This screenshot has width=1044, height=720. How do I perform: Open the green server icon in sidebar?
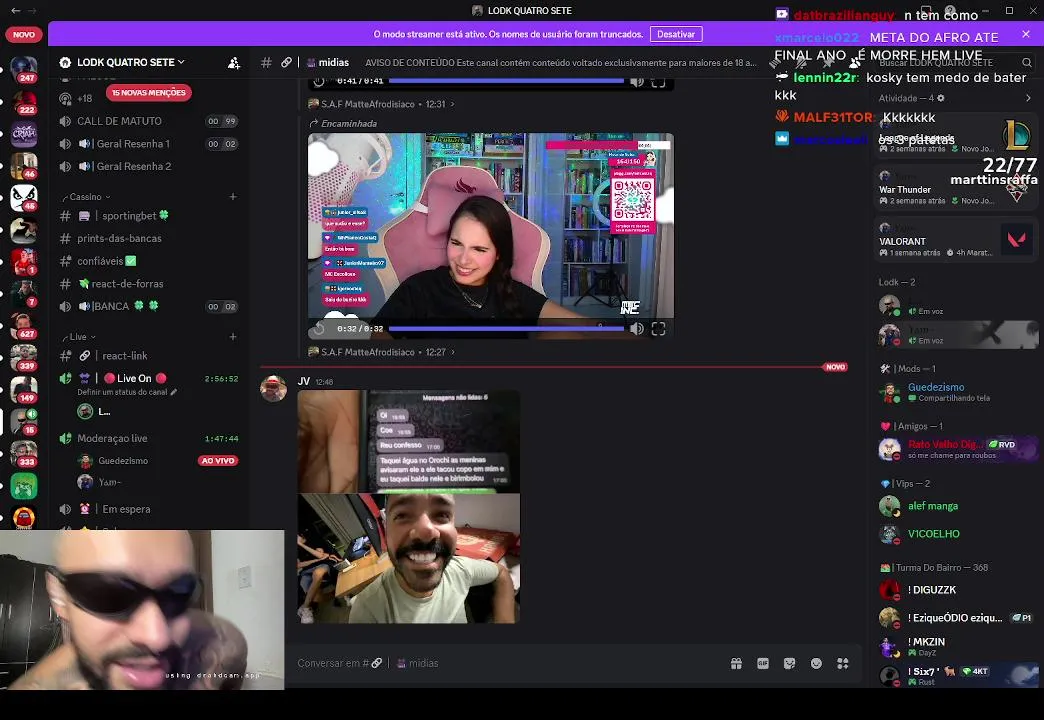[x=24, y=486]
